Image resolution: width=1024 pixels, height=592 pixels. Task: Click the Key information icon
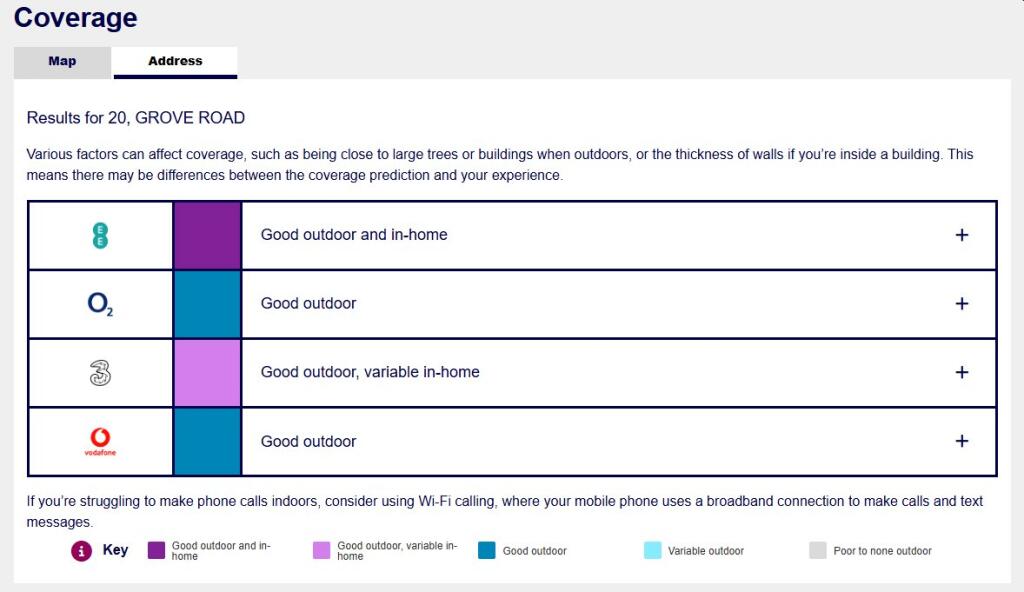[81, 551]
